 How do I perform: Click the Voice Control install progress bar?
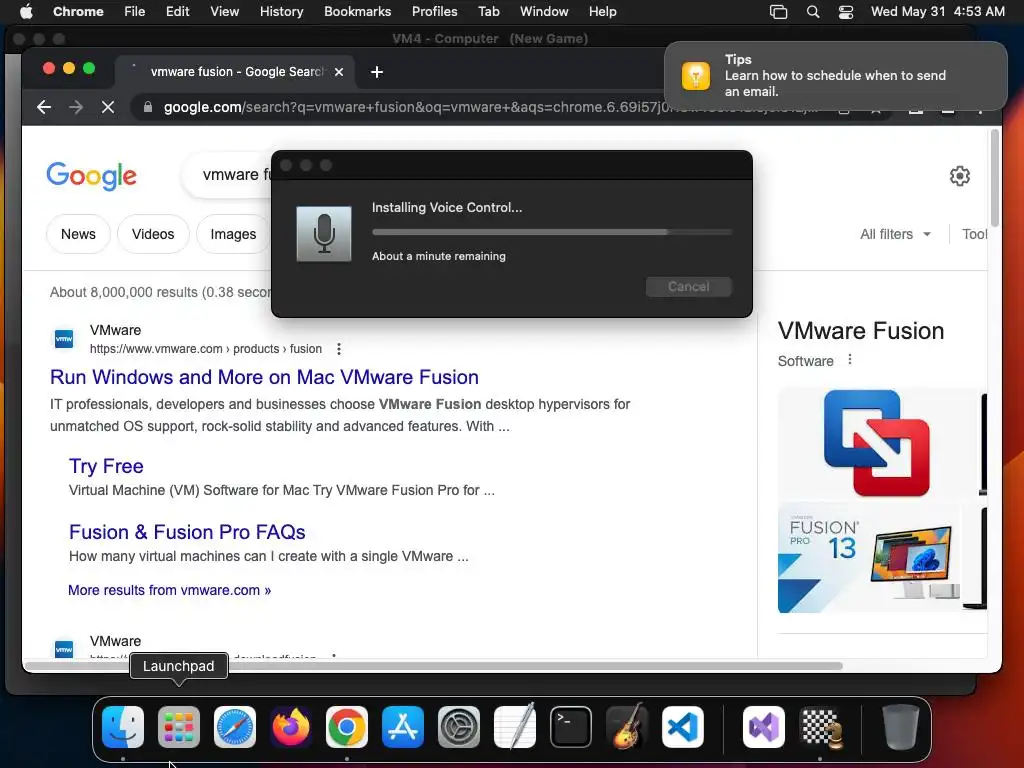click(552, 232)
